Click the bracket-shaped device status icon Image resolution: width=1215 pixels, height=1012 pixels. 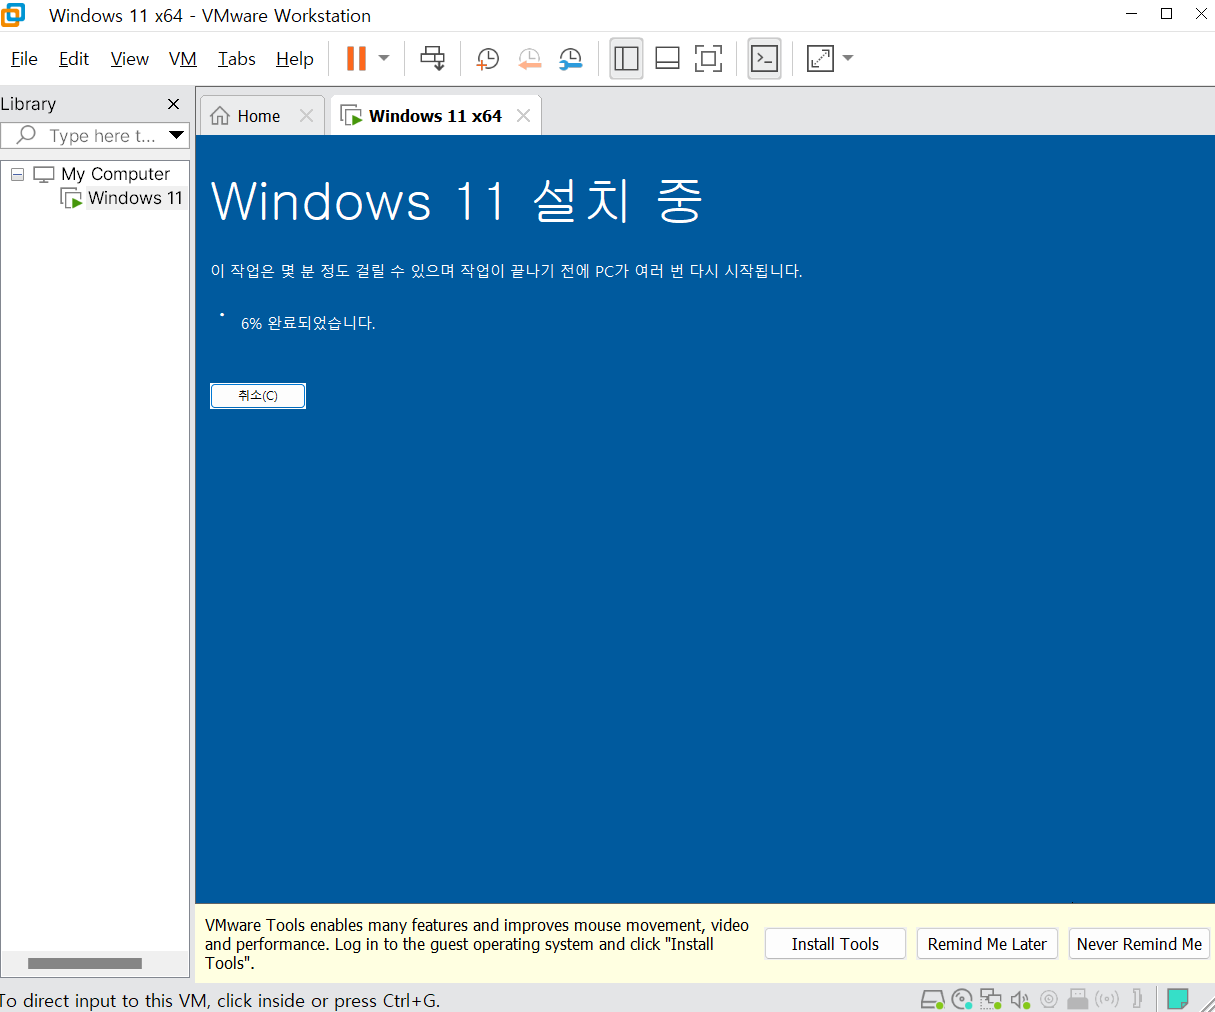tap(1137, 998)
